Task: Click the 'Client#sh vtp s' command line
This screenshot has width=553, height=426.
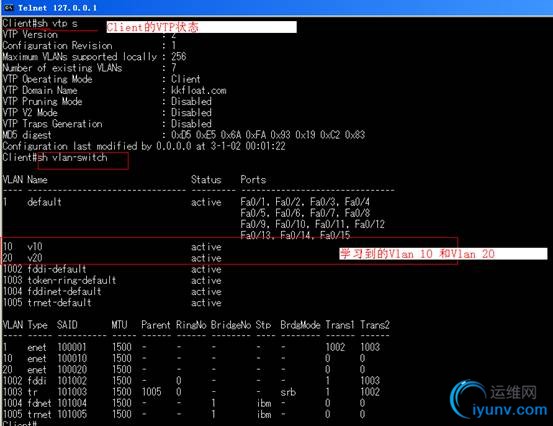Action: [40, 24]
